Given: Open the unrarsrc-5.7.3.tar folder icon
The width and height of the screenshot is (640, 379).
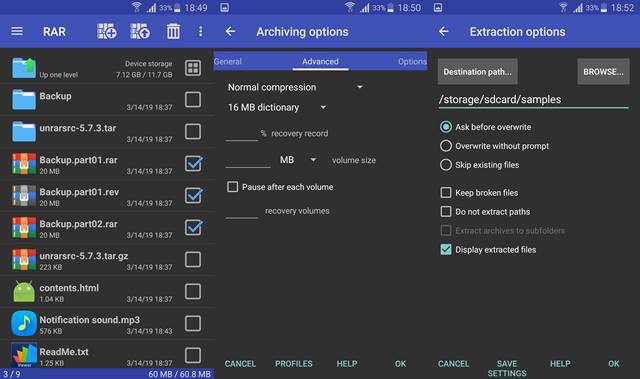Looking at the screenshot, I should pyautogui.click(x=24, y=131).
